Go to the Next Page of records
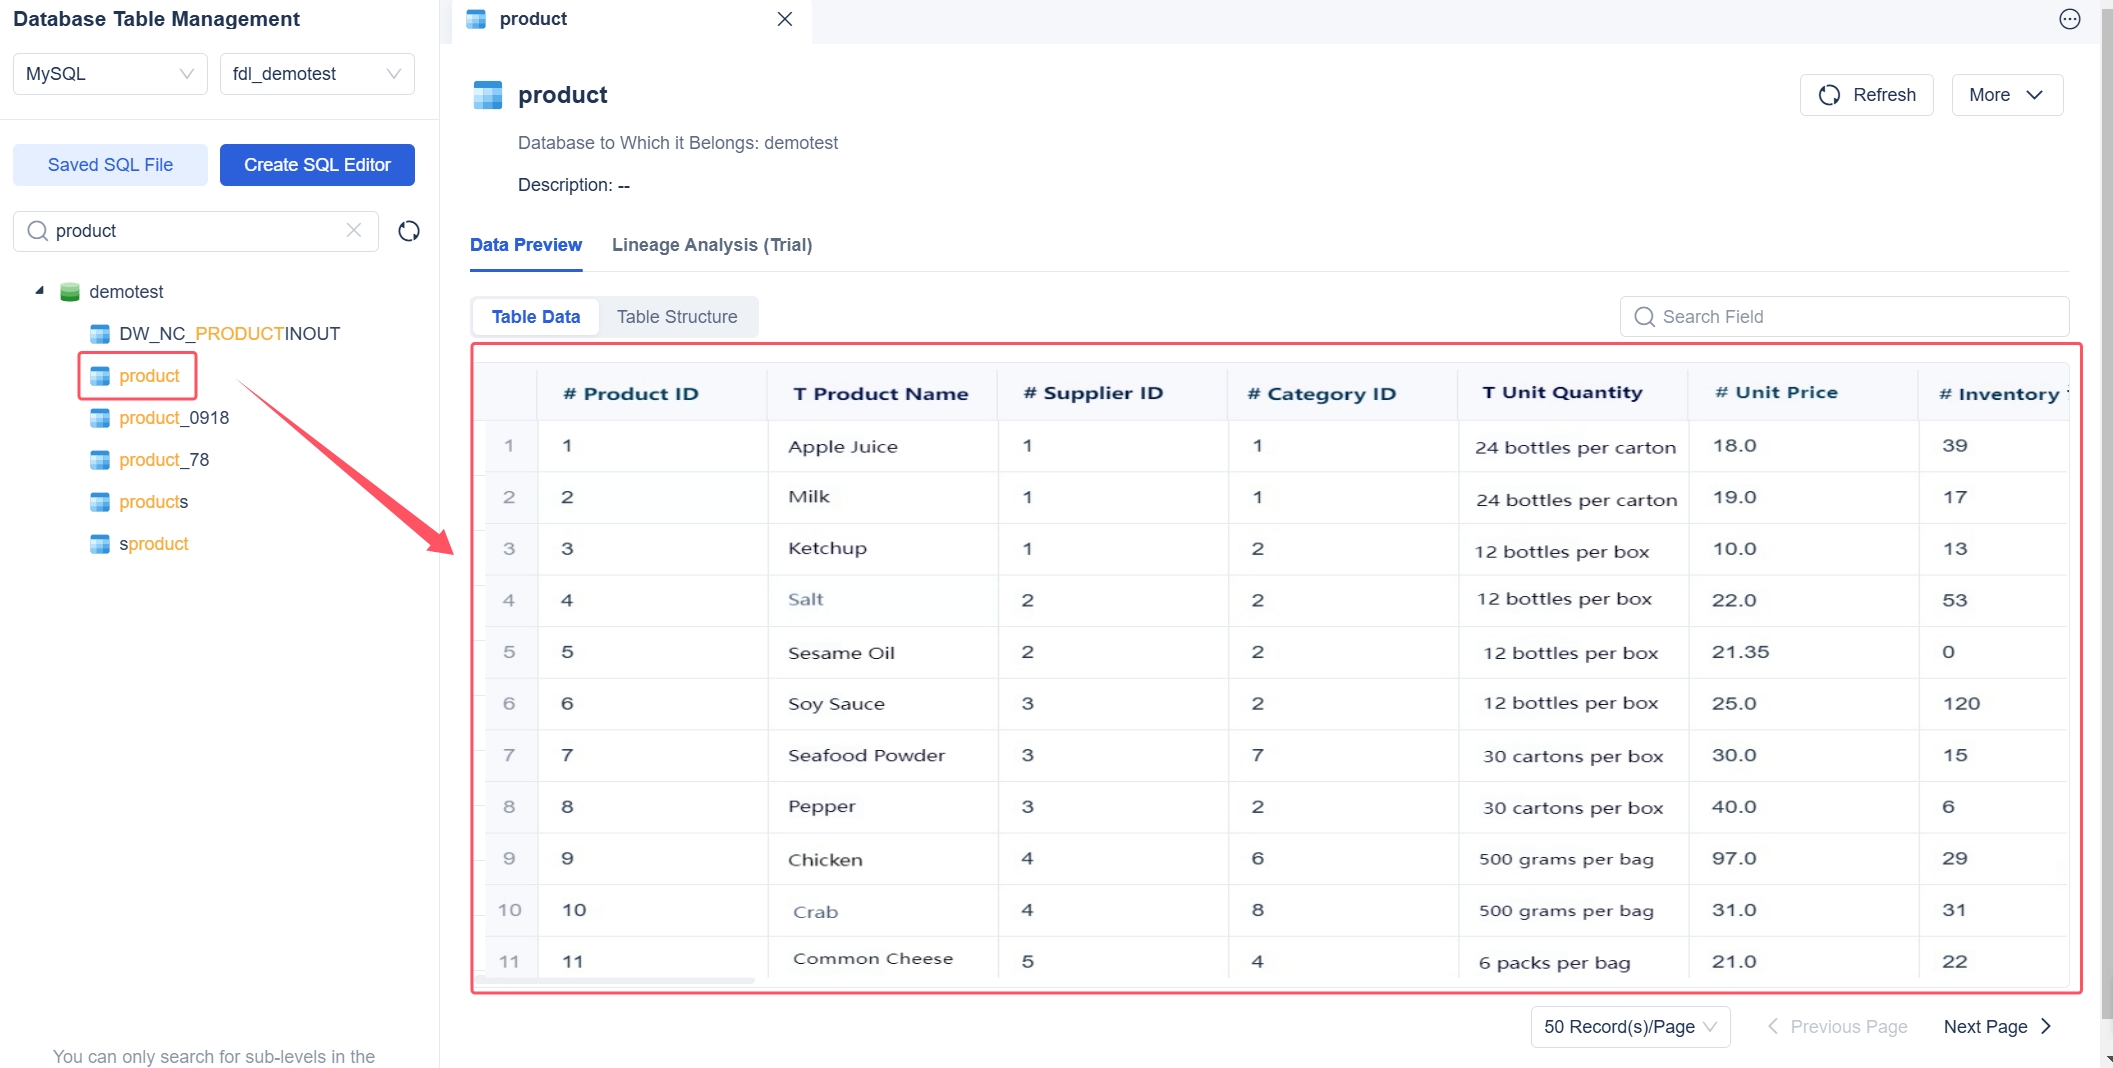This screenshot has width=2113, height=1068. (1996, 1026)
